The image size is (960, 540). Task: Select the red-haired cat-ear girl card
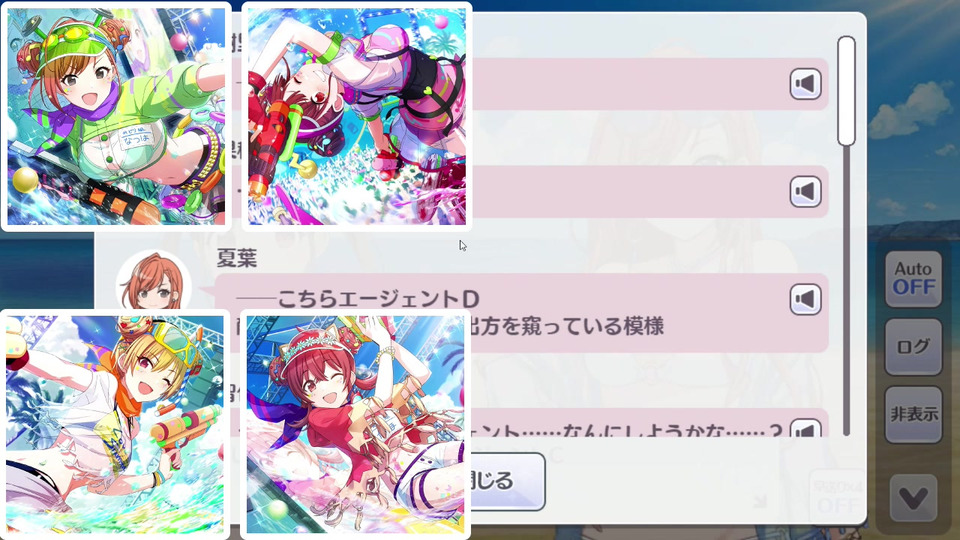pos(356,424)
